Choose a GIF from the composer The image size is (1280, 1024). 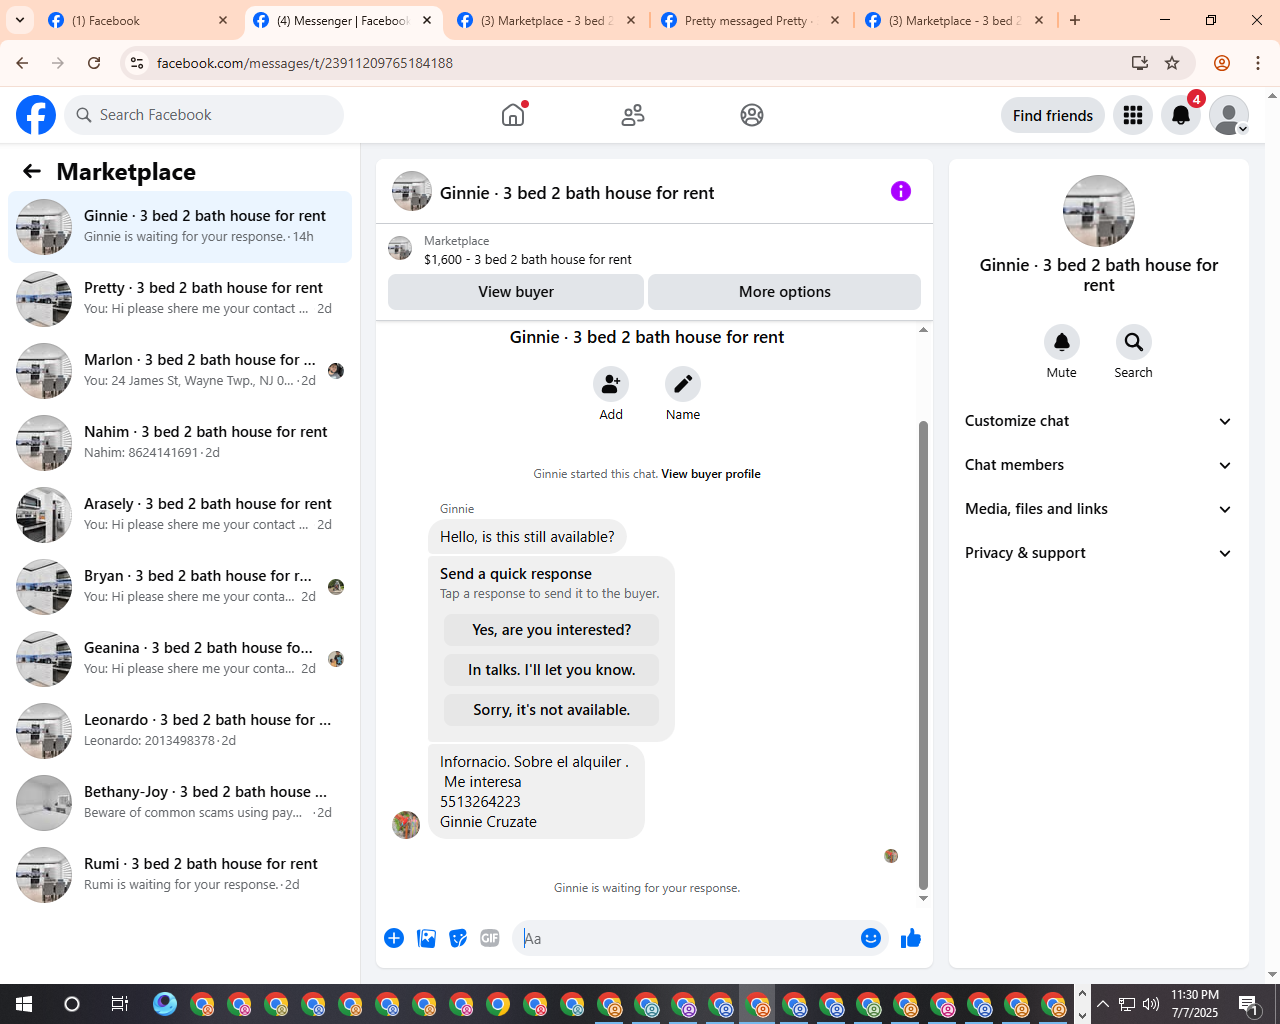pos(490,938)
